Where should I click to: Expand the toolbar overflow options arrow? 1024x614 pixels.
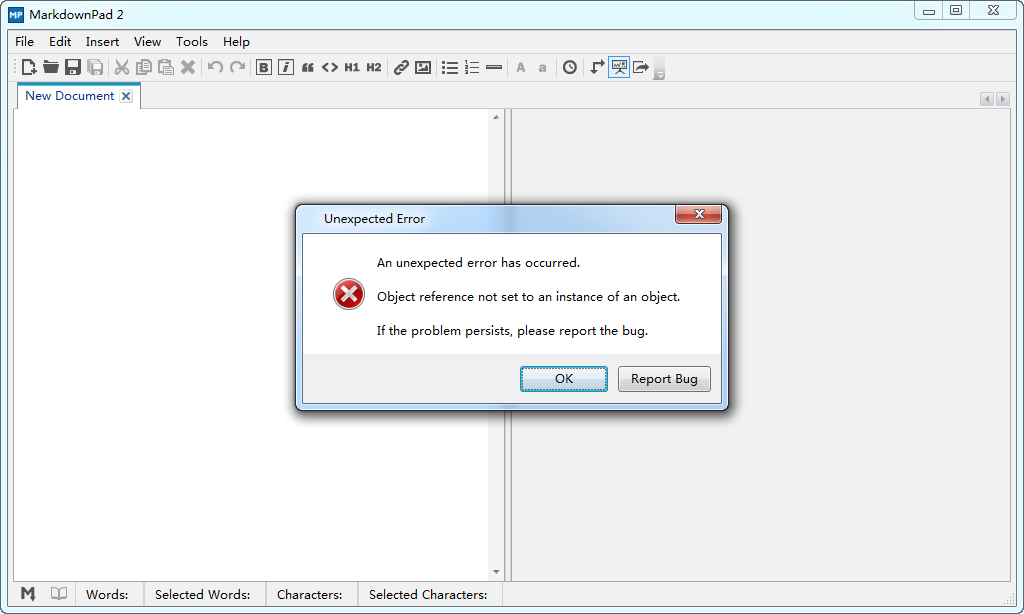[x=659, y=72]
